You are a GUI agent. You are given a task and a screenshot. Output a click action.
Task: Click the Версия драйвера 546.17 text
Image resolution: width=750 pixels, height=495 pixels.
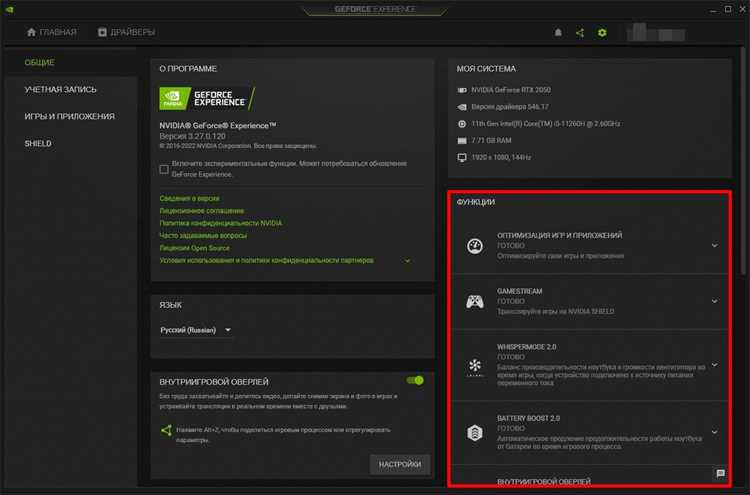[x=510, y=107]
